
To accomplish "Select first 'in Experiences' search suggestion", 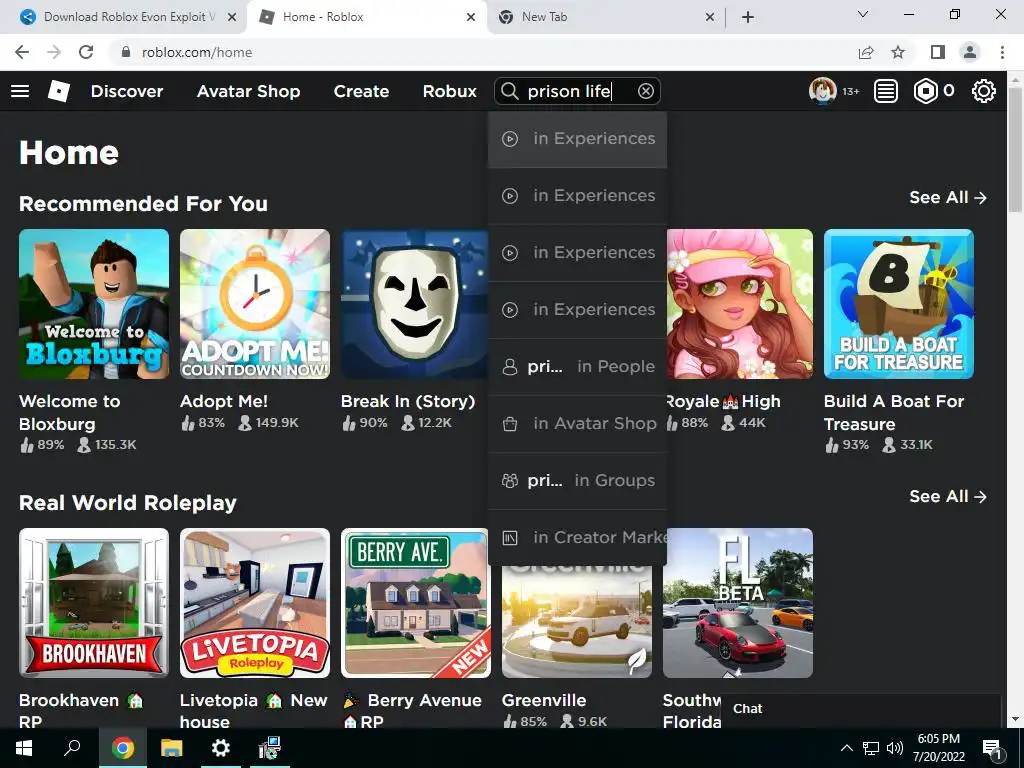I will click(577, 138).
